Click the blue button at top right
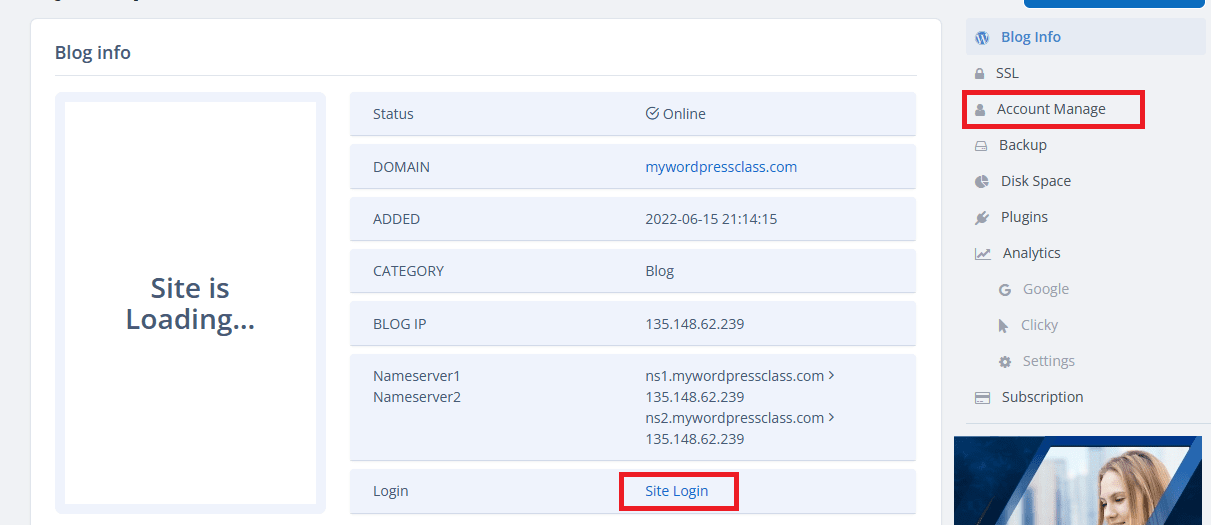Screen dimensions: 1211x525 pos(1114,3)
